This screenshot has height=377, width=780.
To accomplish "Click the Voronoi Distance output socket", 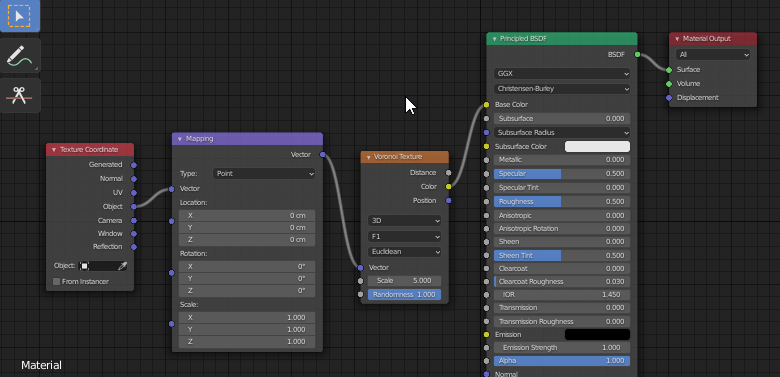I will point(449,173).
